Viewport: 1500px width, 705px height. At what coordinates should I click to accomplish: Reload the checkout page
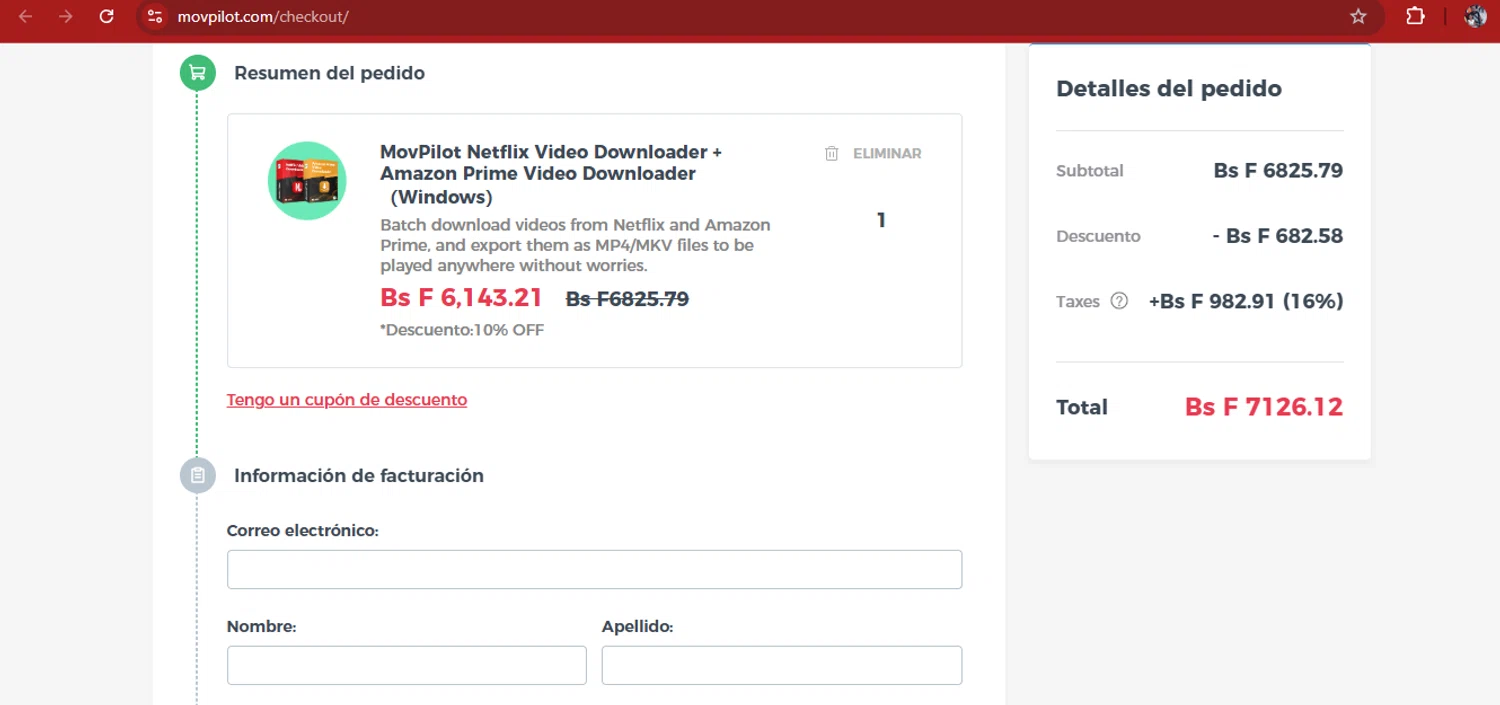107,17
